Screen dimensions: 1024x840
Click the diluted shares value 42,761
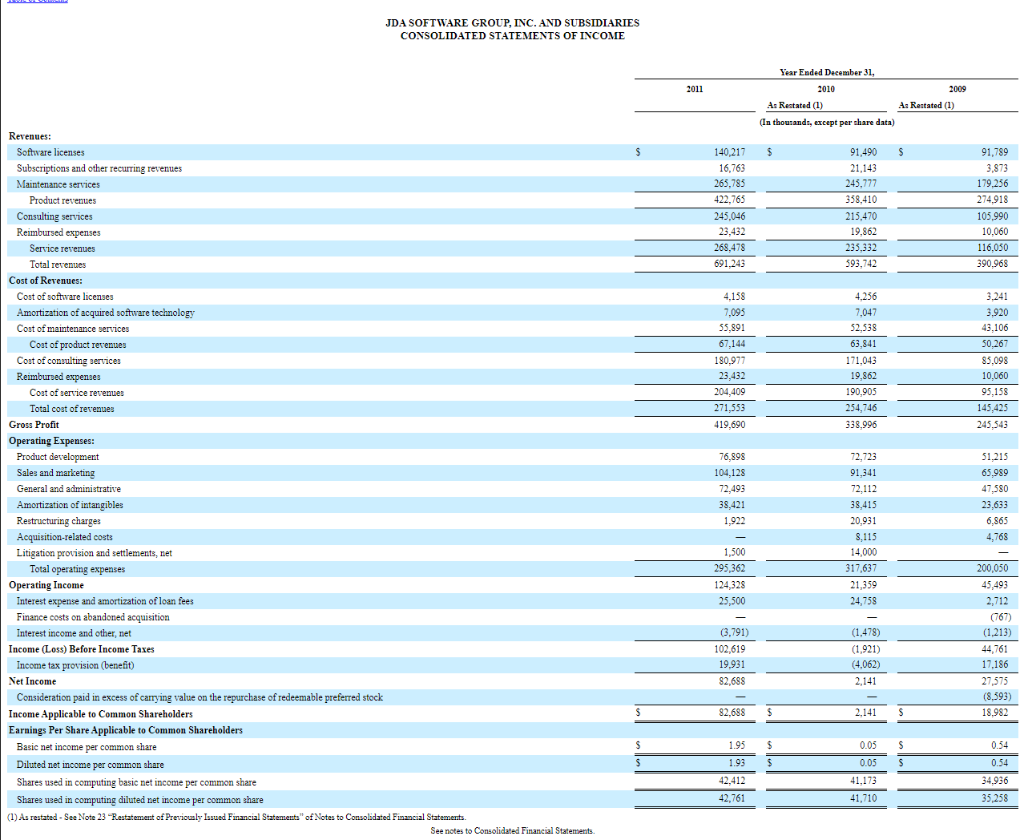click(x=732, y=798)
